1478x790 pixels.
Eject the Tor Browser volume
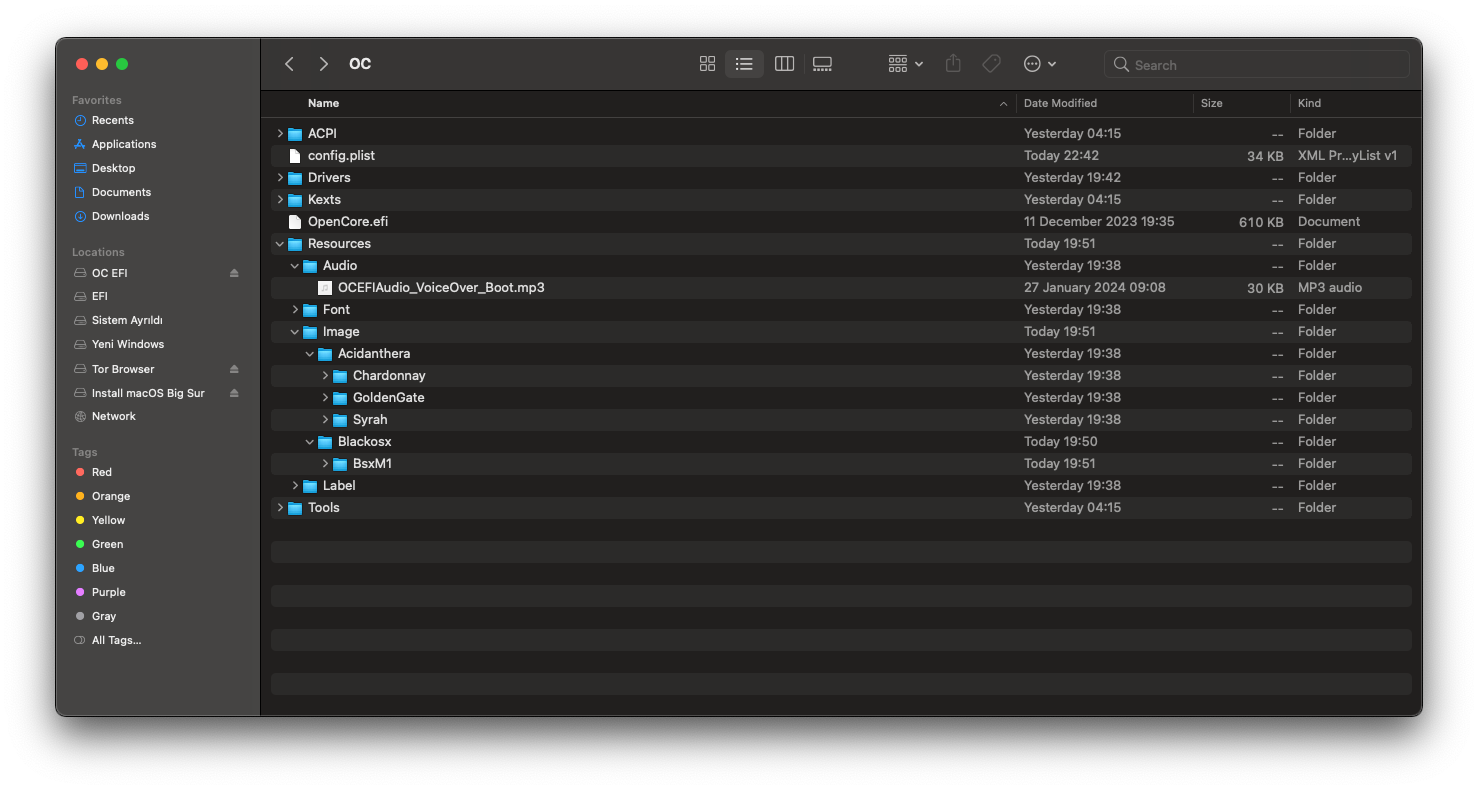(234, 369)
